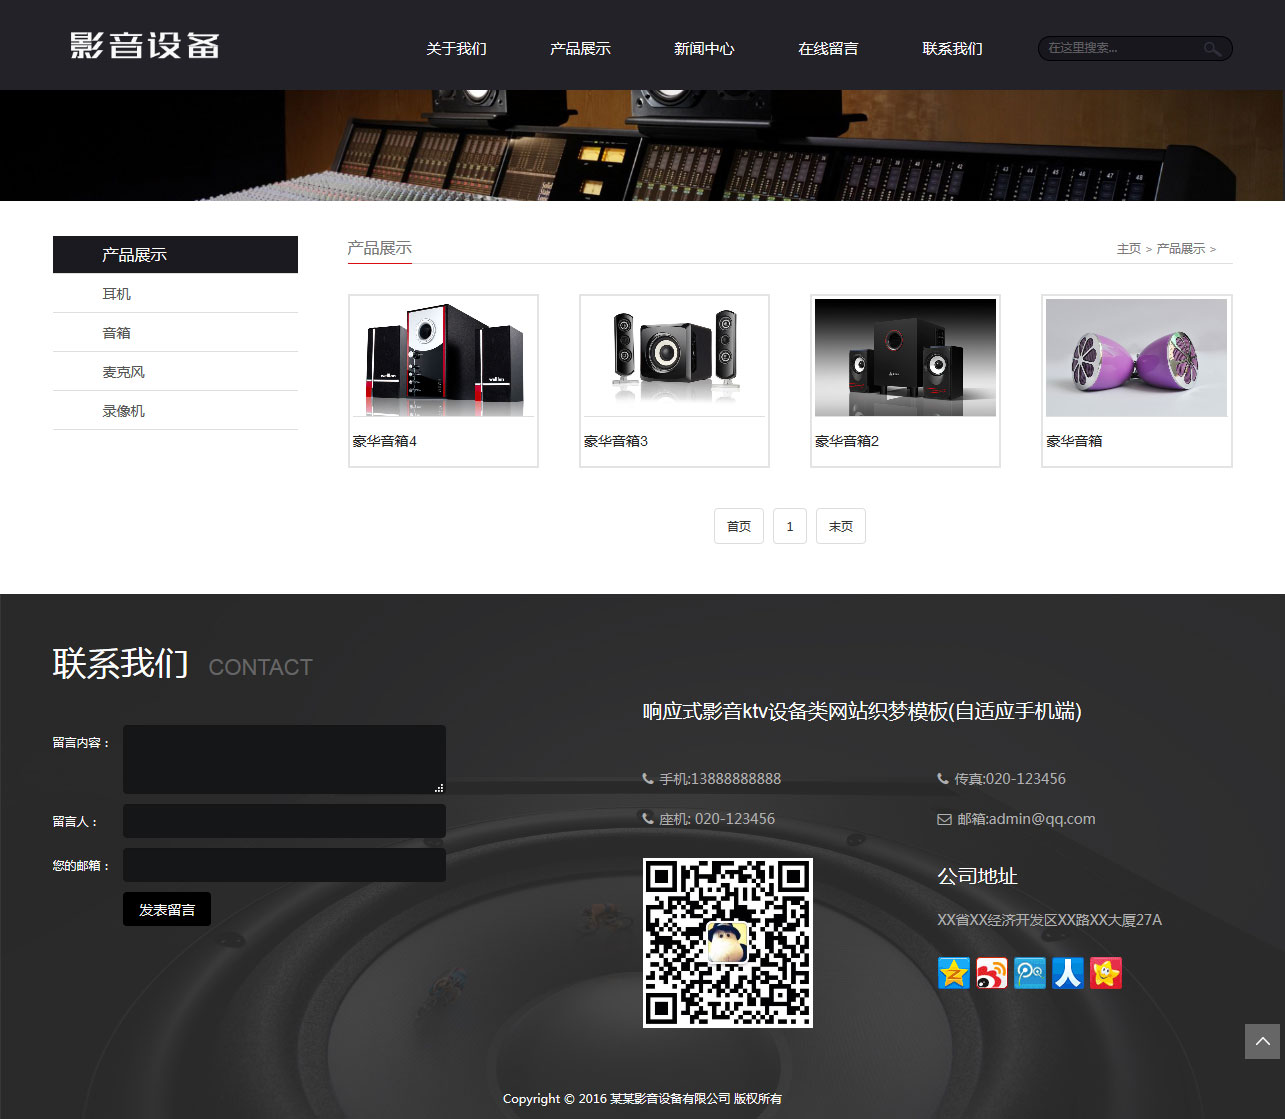Click the 留言人 name input
The image size is (1285, 1119).
pos(284,821)
